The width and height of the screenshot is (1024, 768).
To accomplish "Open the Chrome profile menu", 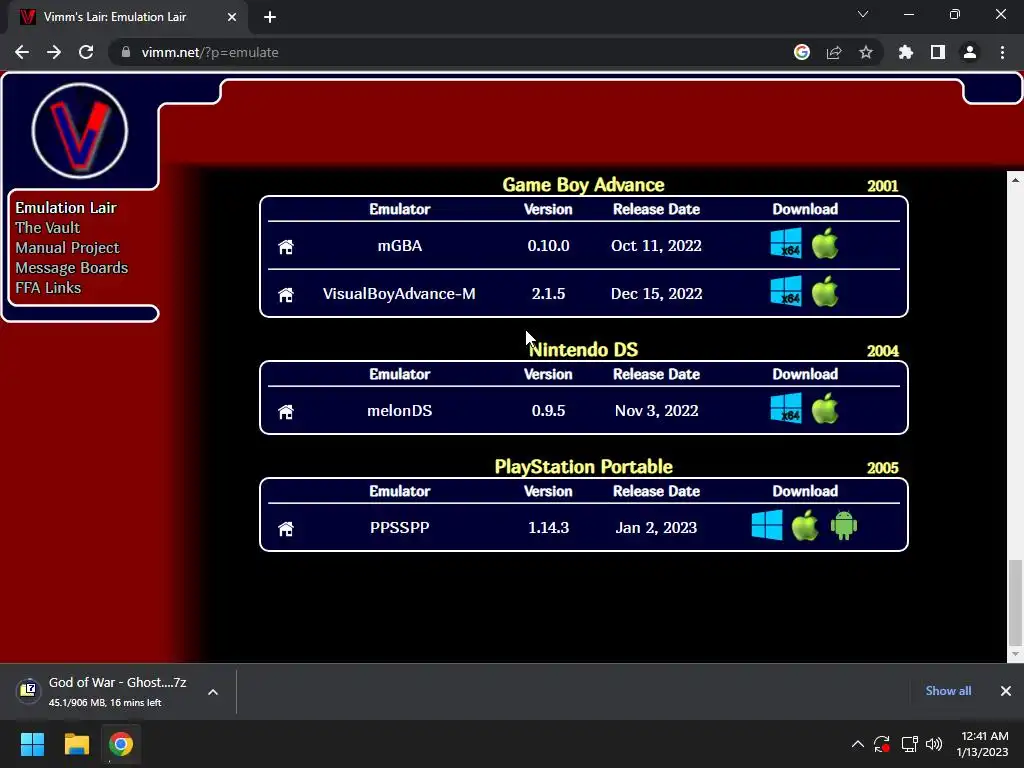I will pos(970,52).
